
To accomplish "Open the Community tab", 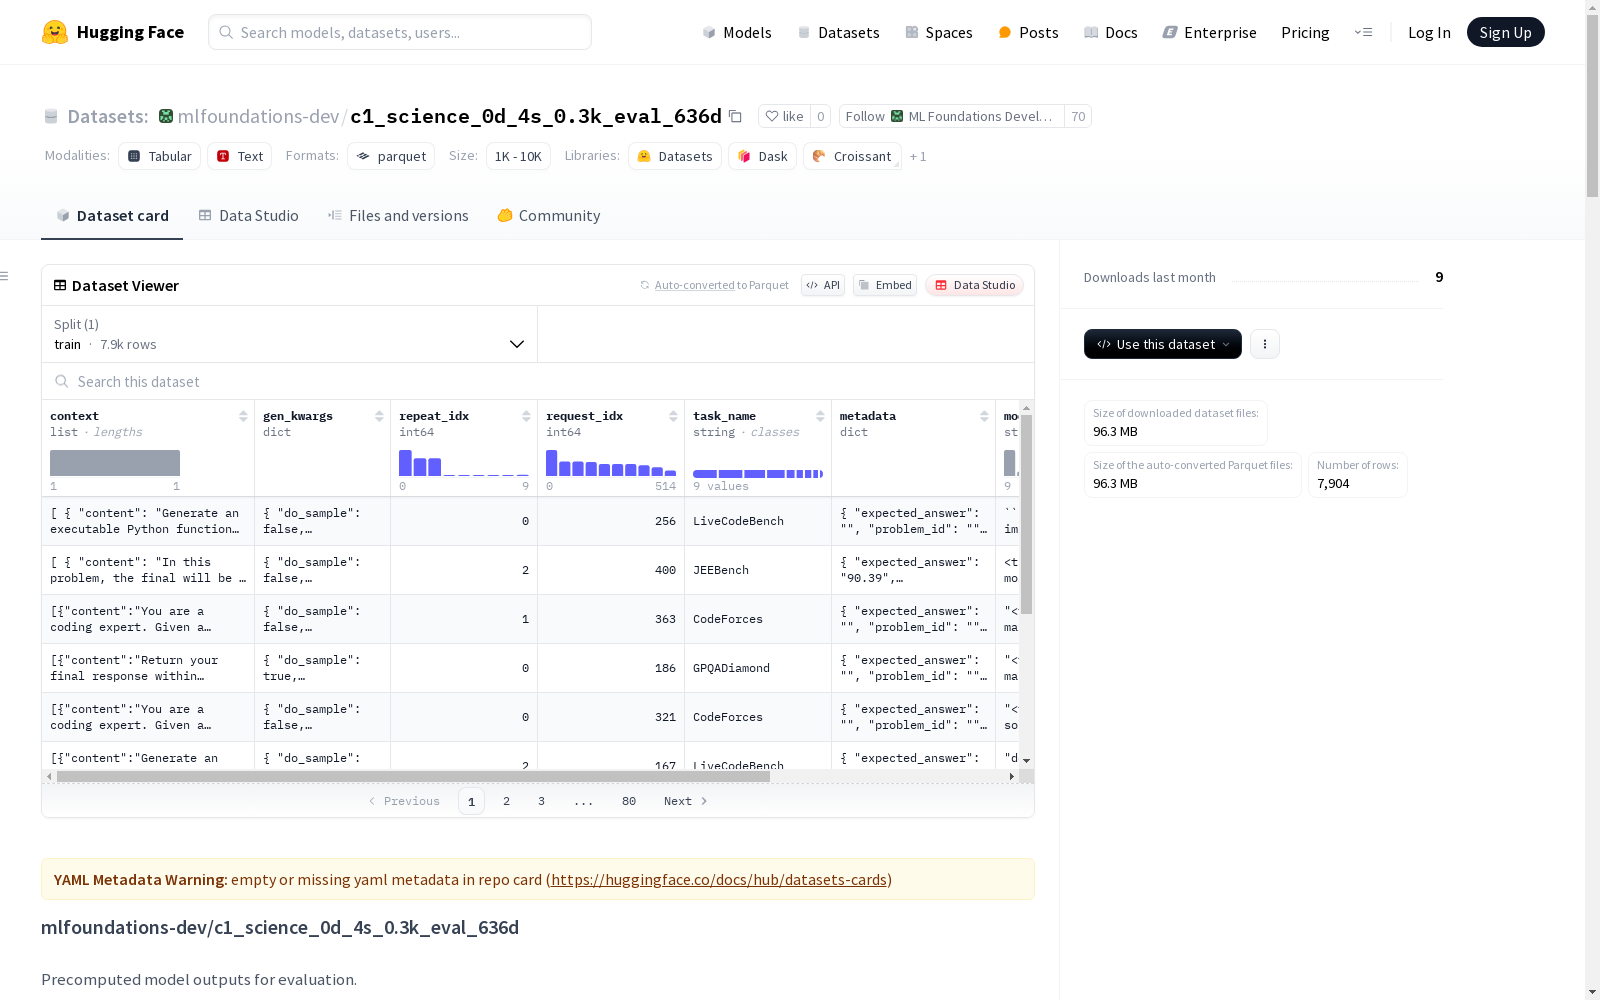I will 549,216.
